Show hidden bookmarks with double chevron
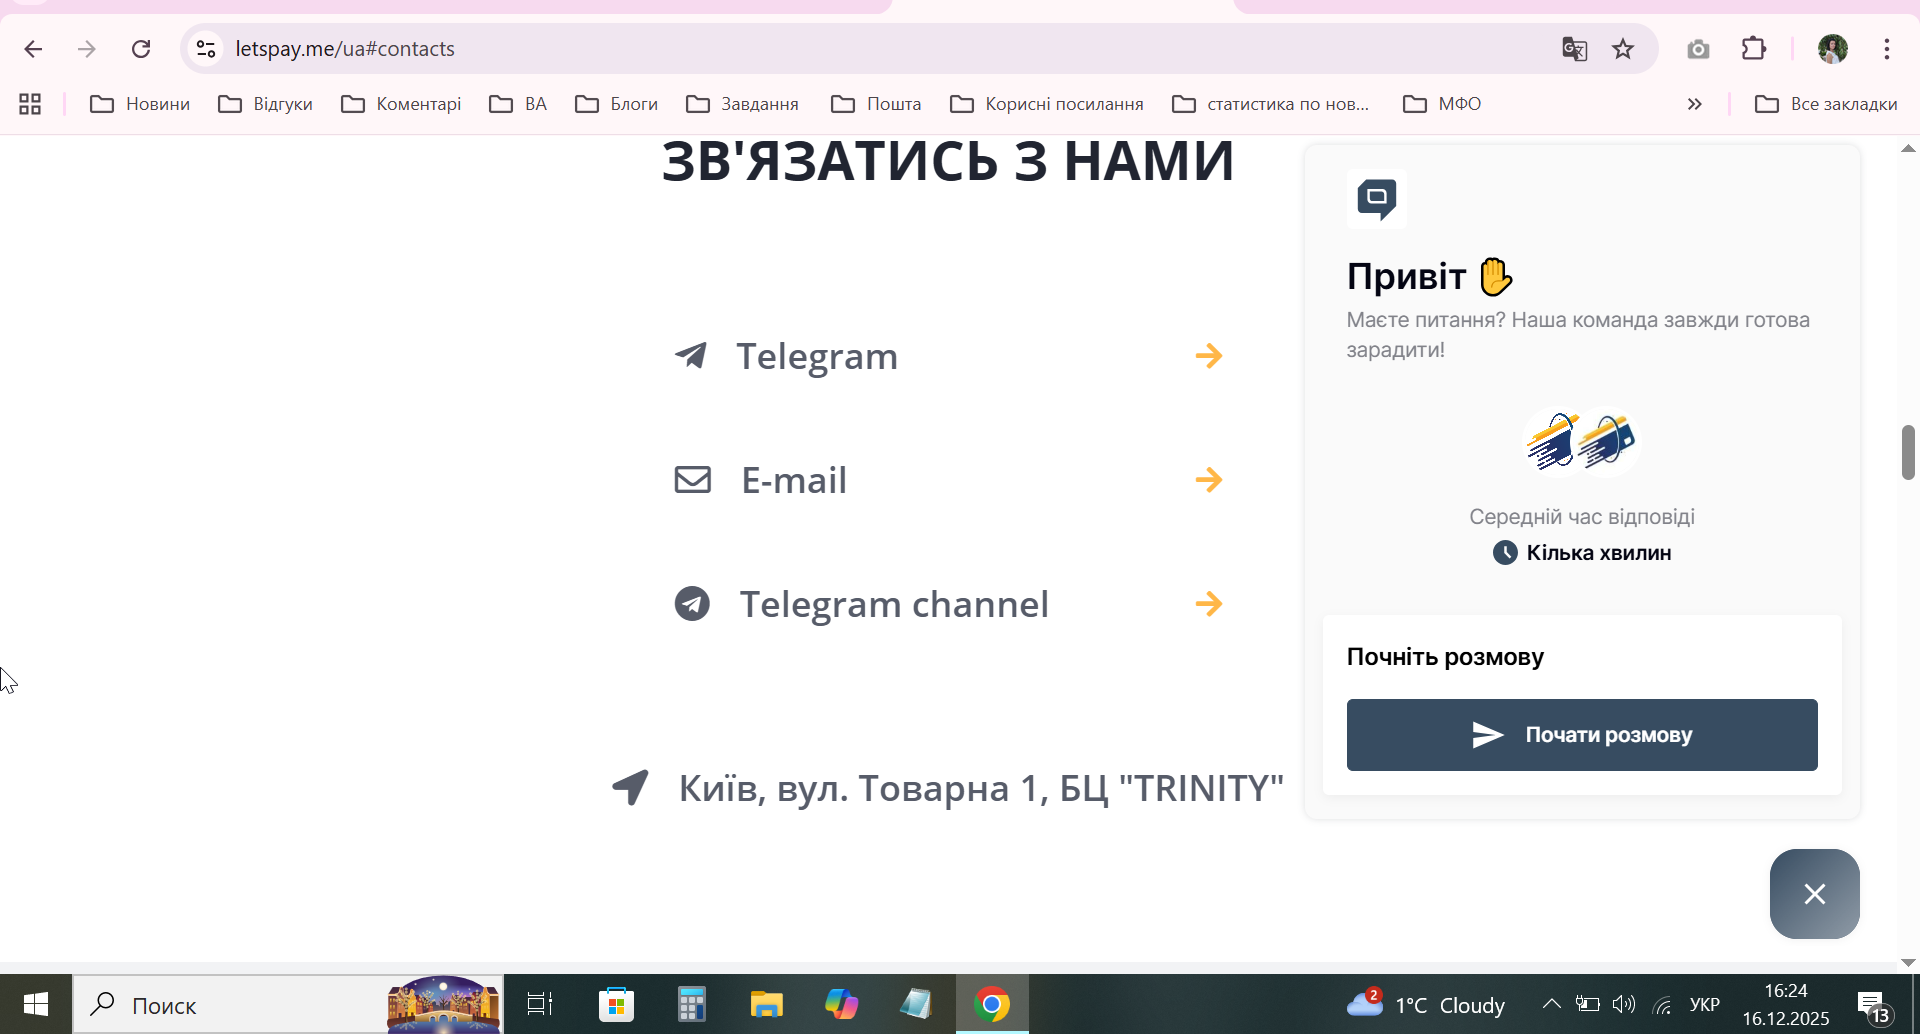 coord(1694,104)
